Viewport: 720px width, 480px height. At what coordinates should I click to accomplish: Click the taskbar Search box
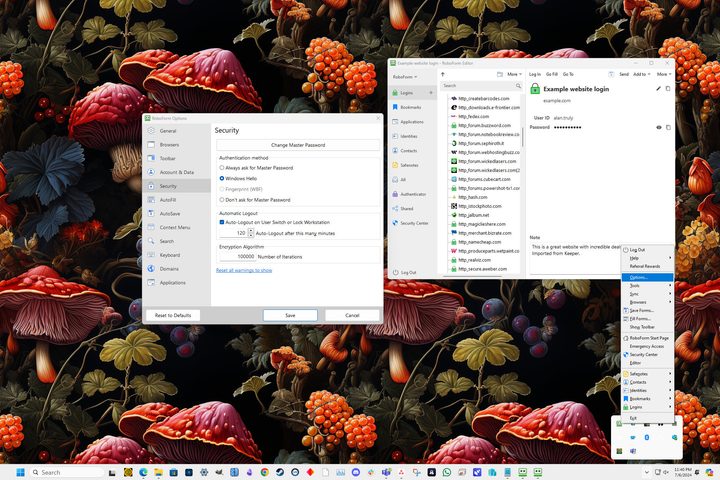[x=67, y=472]
